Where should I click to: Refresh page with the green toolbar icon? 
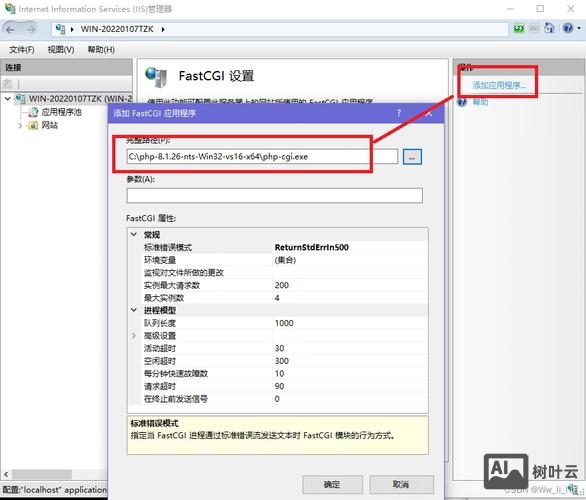click(x=519, y=28)
